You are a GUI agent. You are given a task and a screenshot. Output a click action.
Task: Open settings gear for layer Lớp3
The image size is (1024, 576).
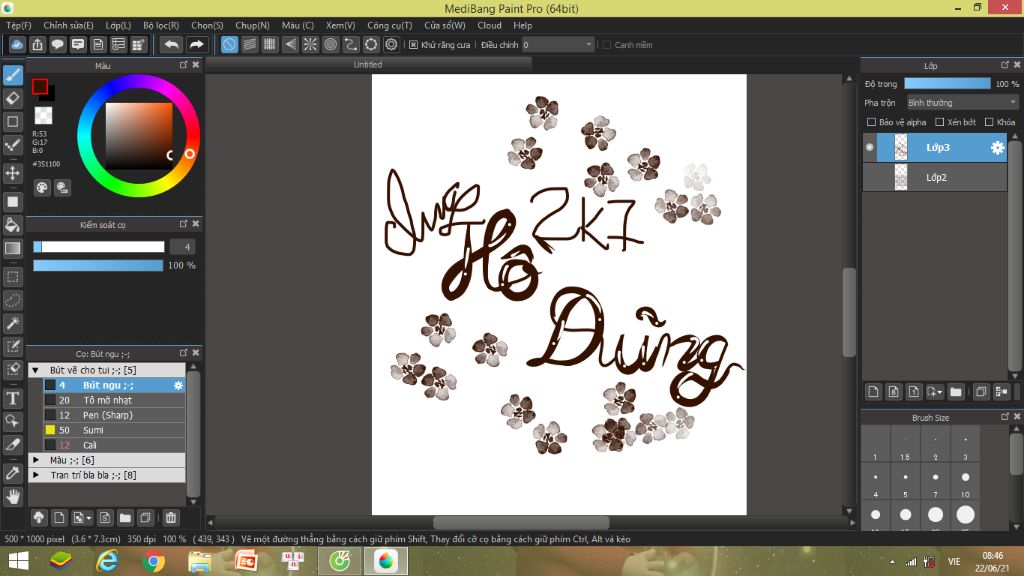(997, 148)
